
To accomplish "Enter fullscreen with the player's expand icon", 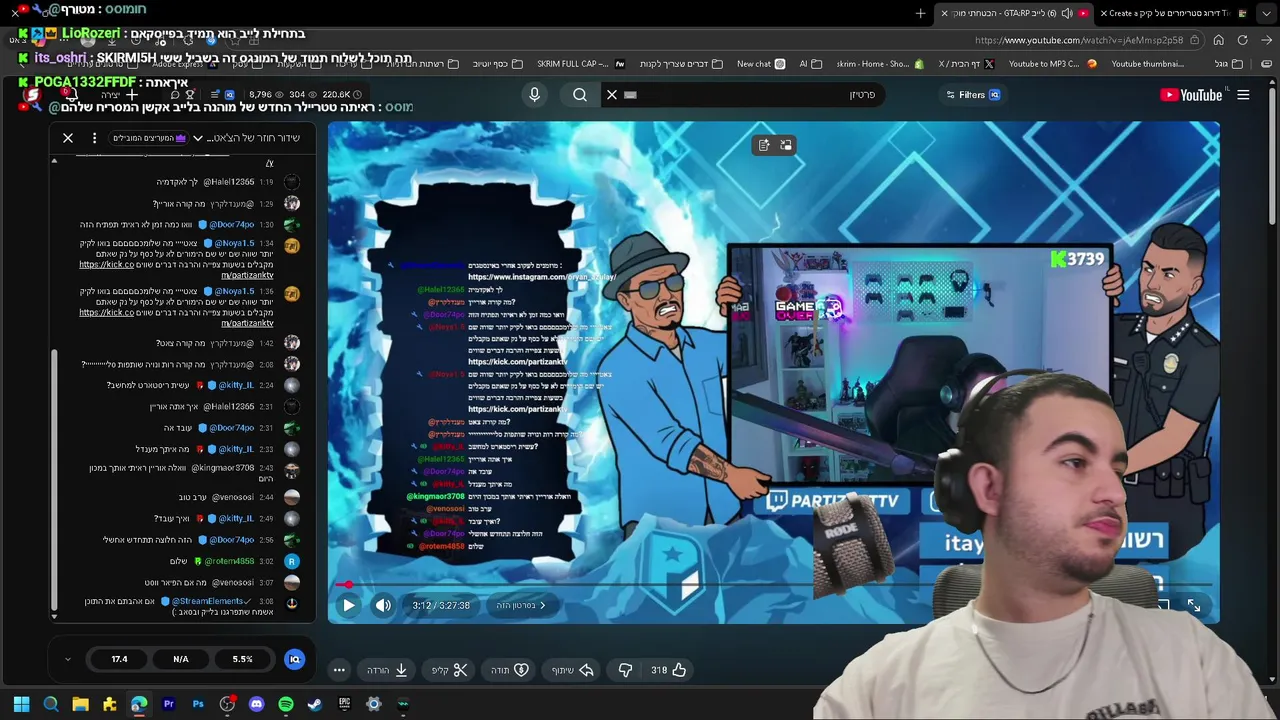I will pos(1194,605).
